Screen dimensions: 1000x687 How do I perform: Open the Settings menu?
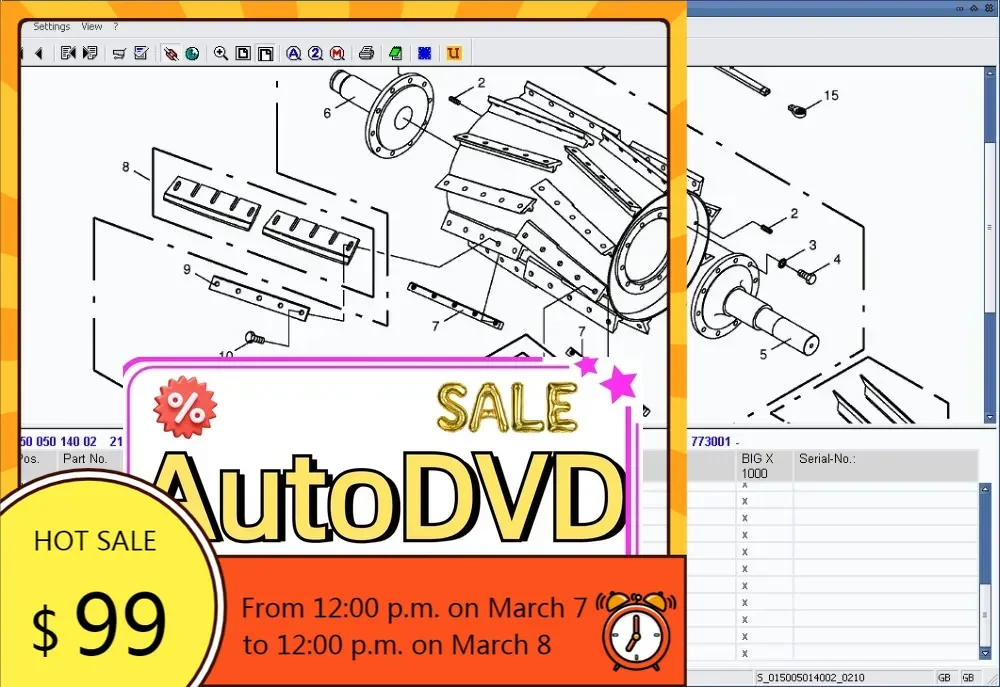52,27
